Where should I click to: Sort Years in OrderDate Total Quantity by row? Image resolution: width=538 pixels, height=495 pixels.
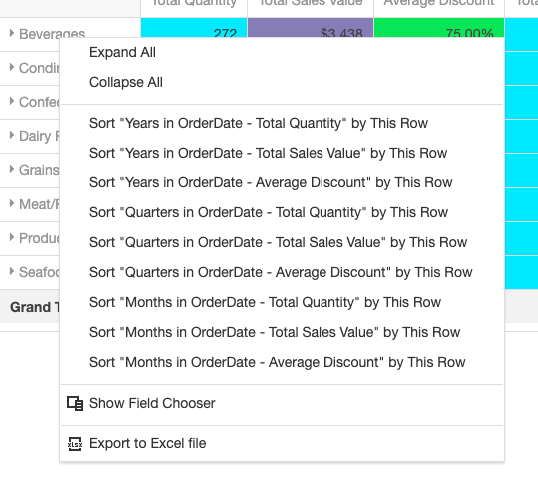click(282, 123)
